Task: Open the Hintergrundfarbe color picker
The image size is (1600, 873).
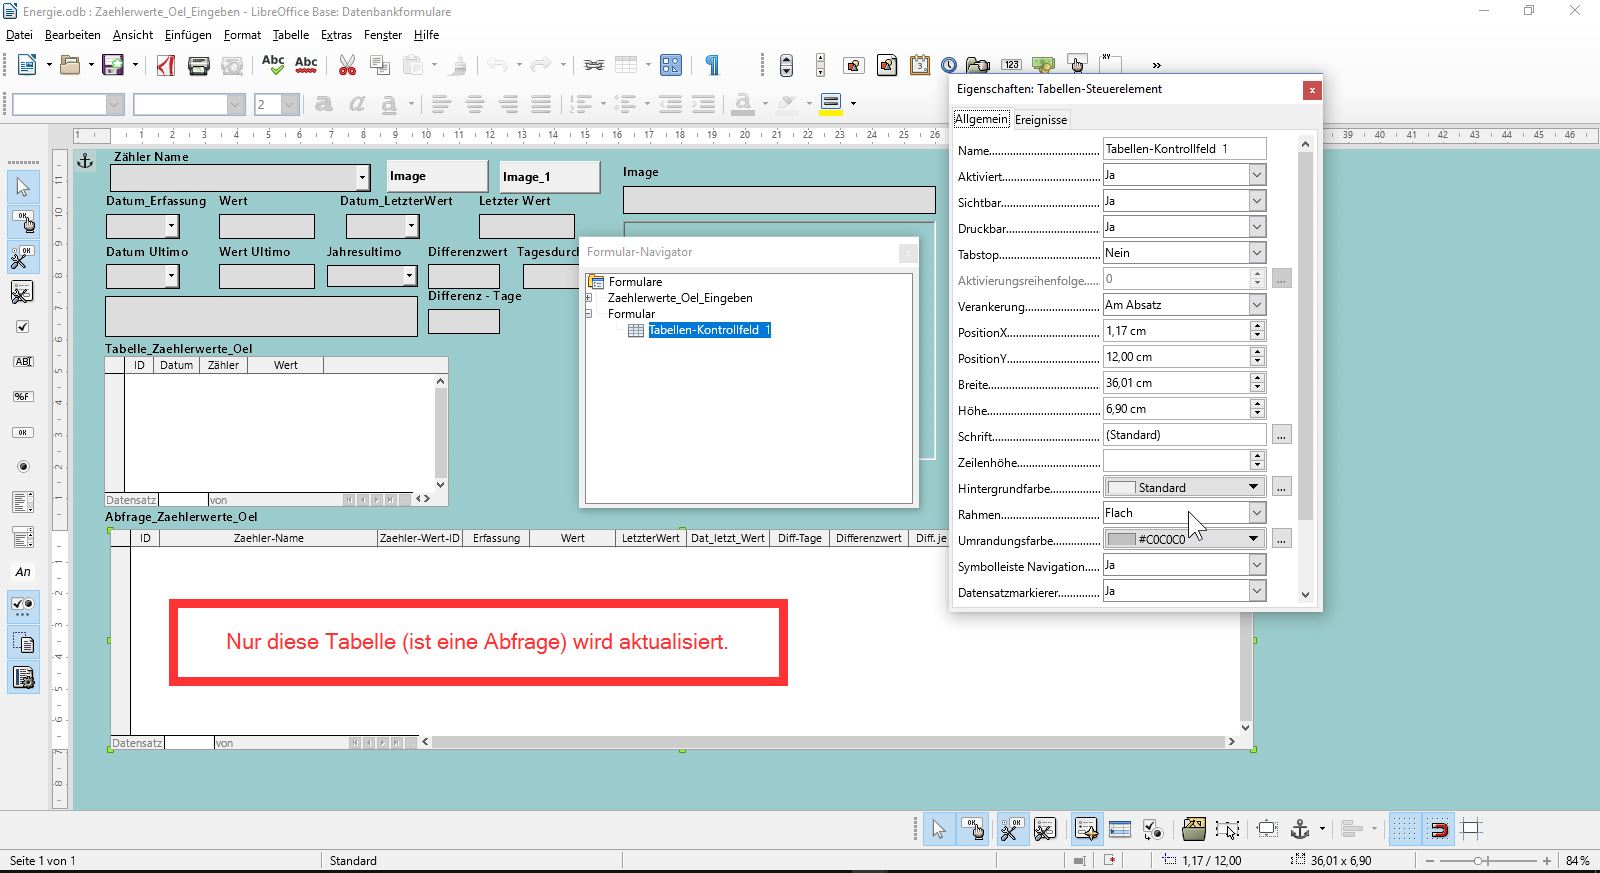Action: [x=1184, y=487]
